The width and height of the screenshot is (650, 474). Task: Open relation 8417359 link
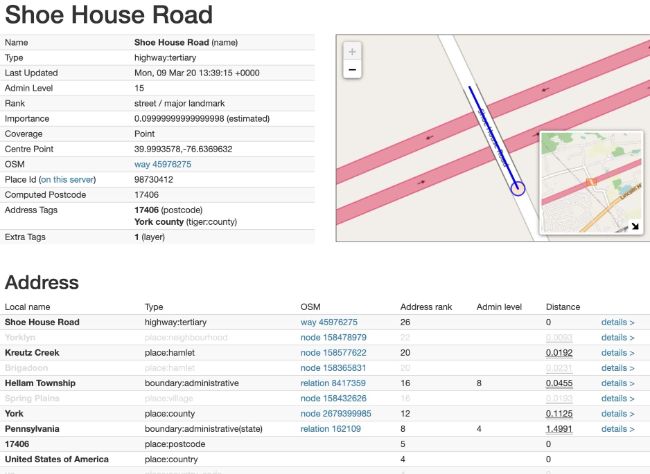point(338,383)
